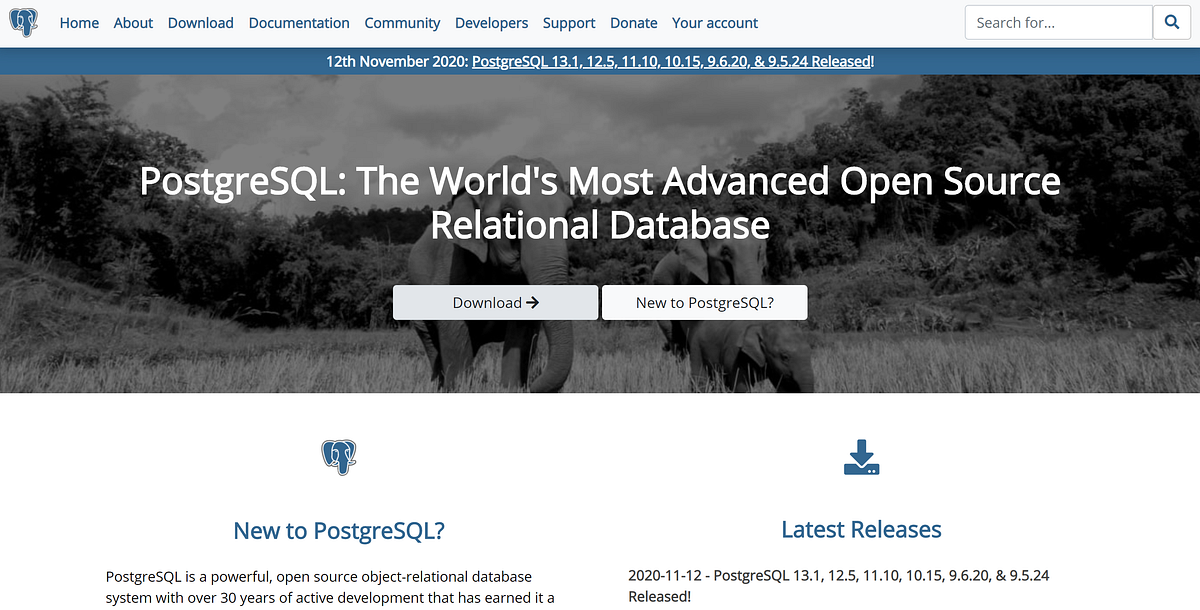Open Your account from the navbar
1200x610 pixels.
tap(715, 22)
